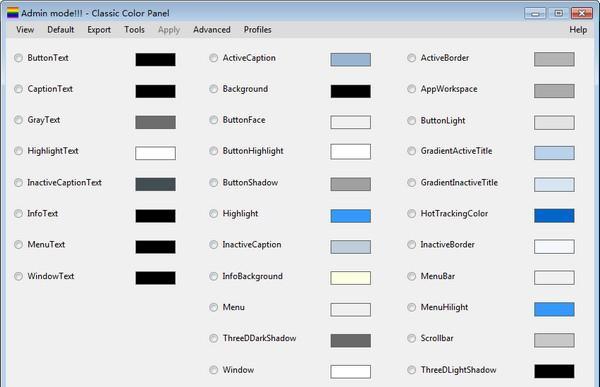600x387 pixels.
Task: Select the ThreeDDarkShadow radio button
Action: (214, 338)
